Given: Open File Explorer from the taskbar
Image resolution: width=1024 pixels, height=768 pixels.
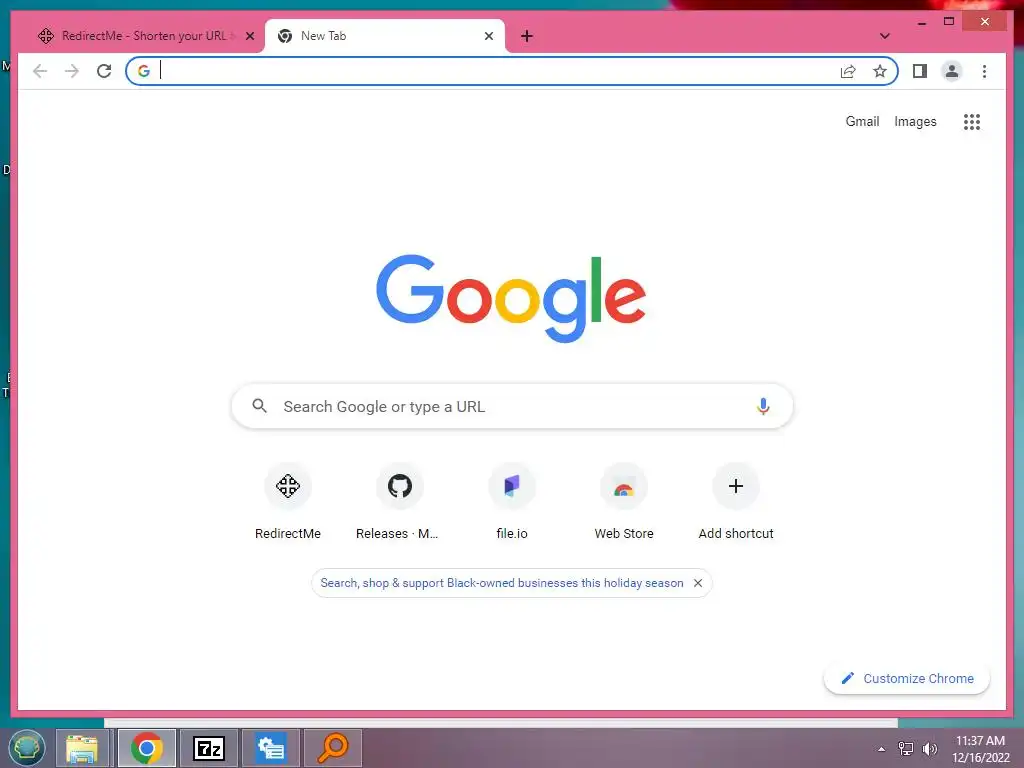Looking at the screenshot, I should (82, 748).
